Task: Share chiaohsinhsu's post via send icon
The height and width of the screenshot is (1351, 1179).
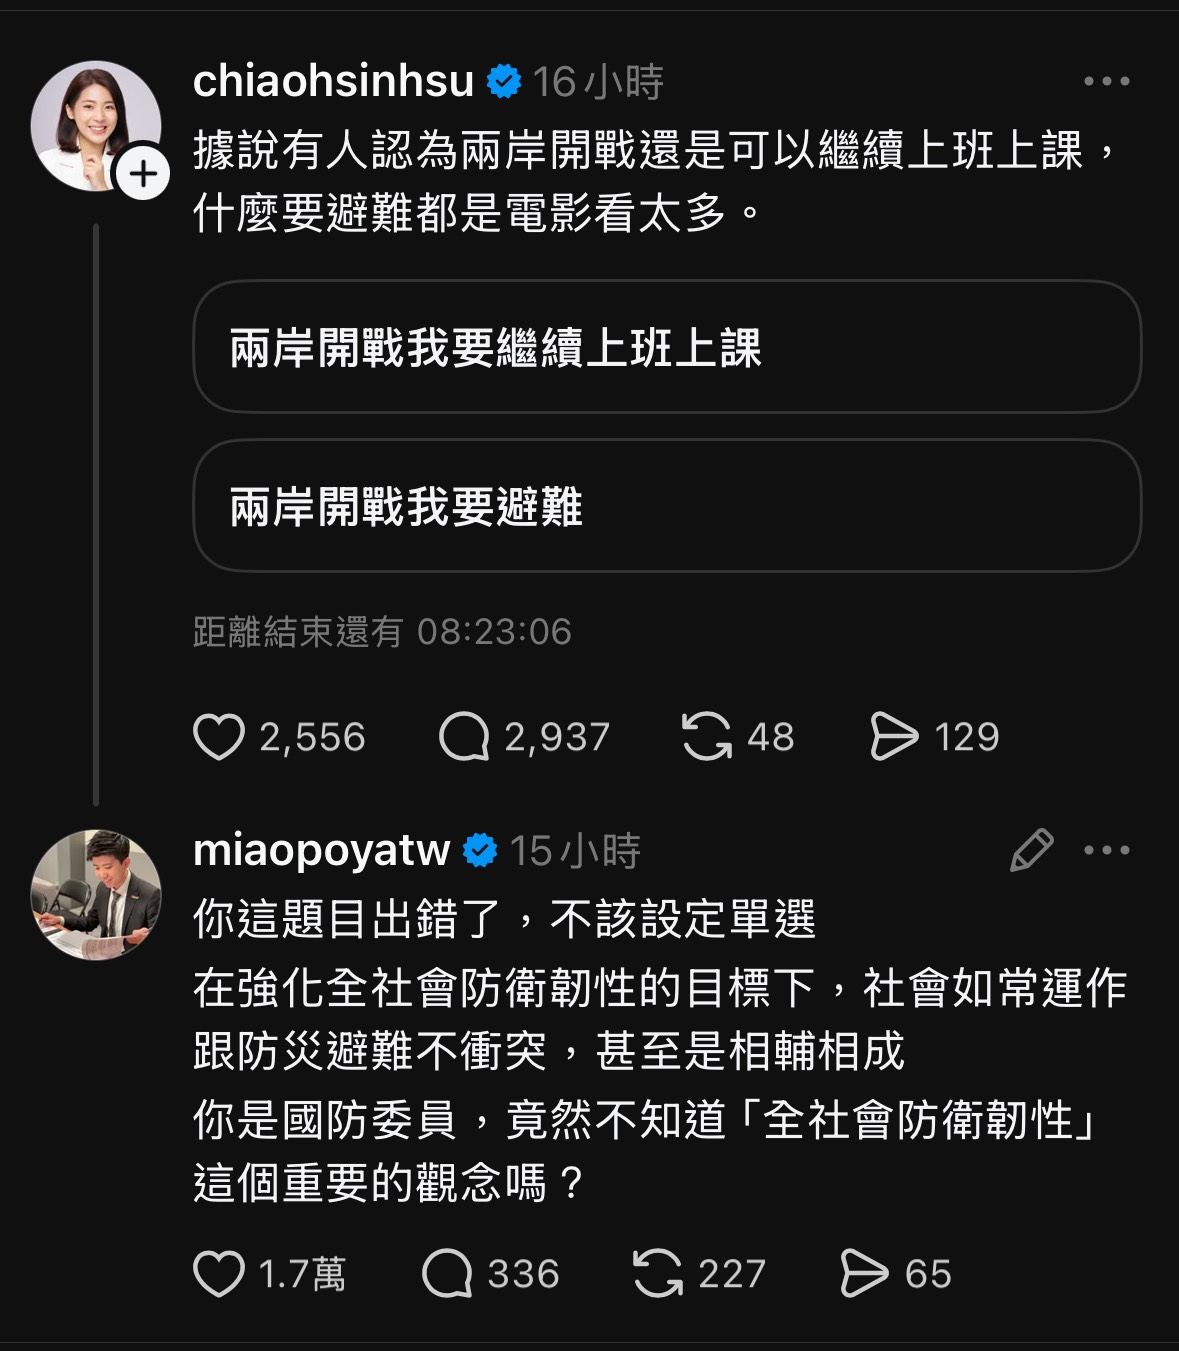Action: pos(893,737)
